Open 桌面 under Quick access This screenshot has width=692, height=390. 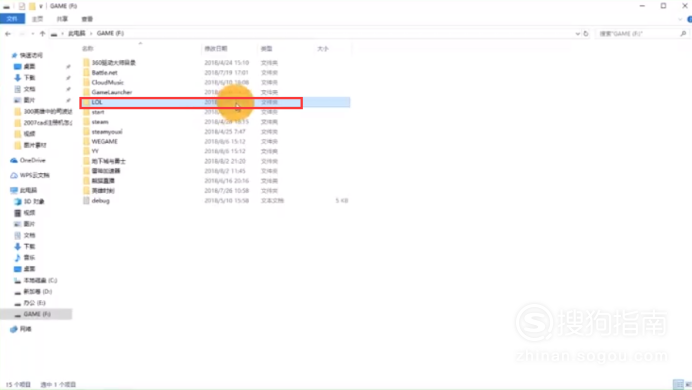[x=29, y=67]
